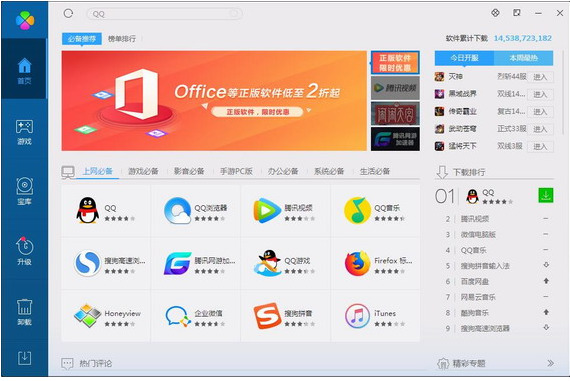Select the 办公必备 category tab
This screenshot has width=570, height=381.
[x=283, y=171]
